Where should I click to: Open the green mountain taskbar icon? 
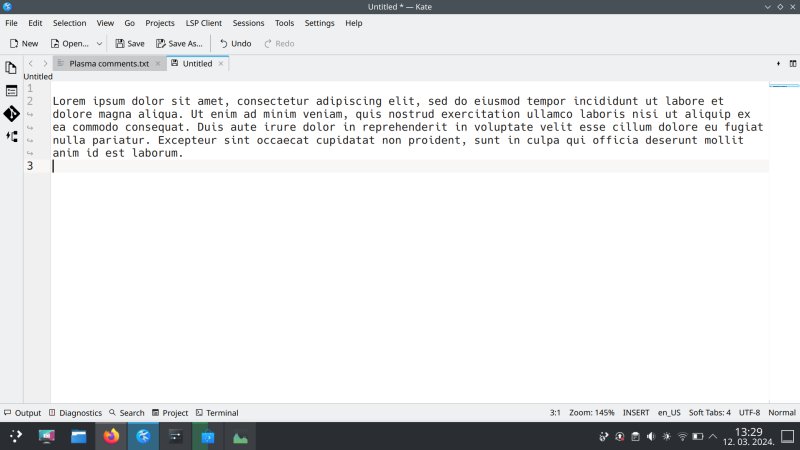240,437
